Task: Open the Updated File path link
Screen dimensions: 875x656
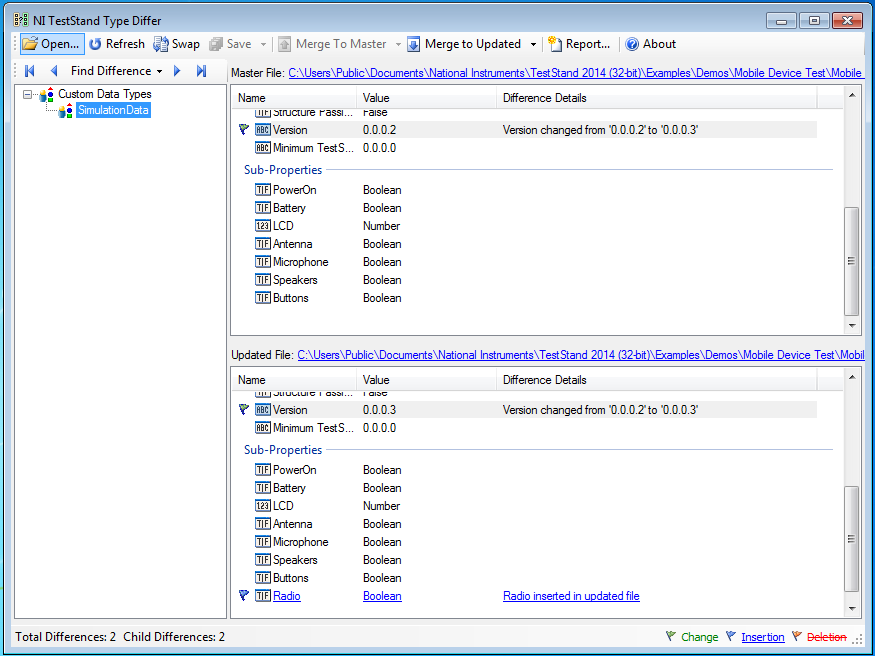Action: pyautogui.click(x=580, y=355)
